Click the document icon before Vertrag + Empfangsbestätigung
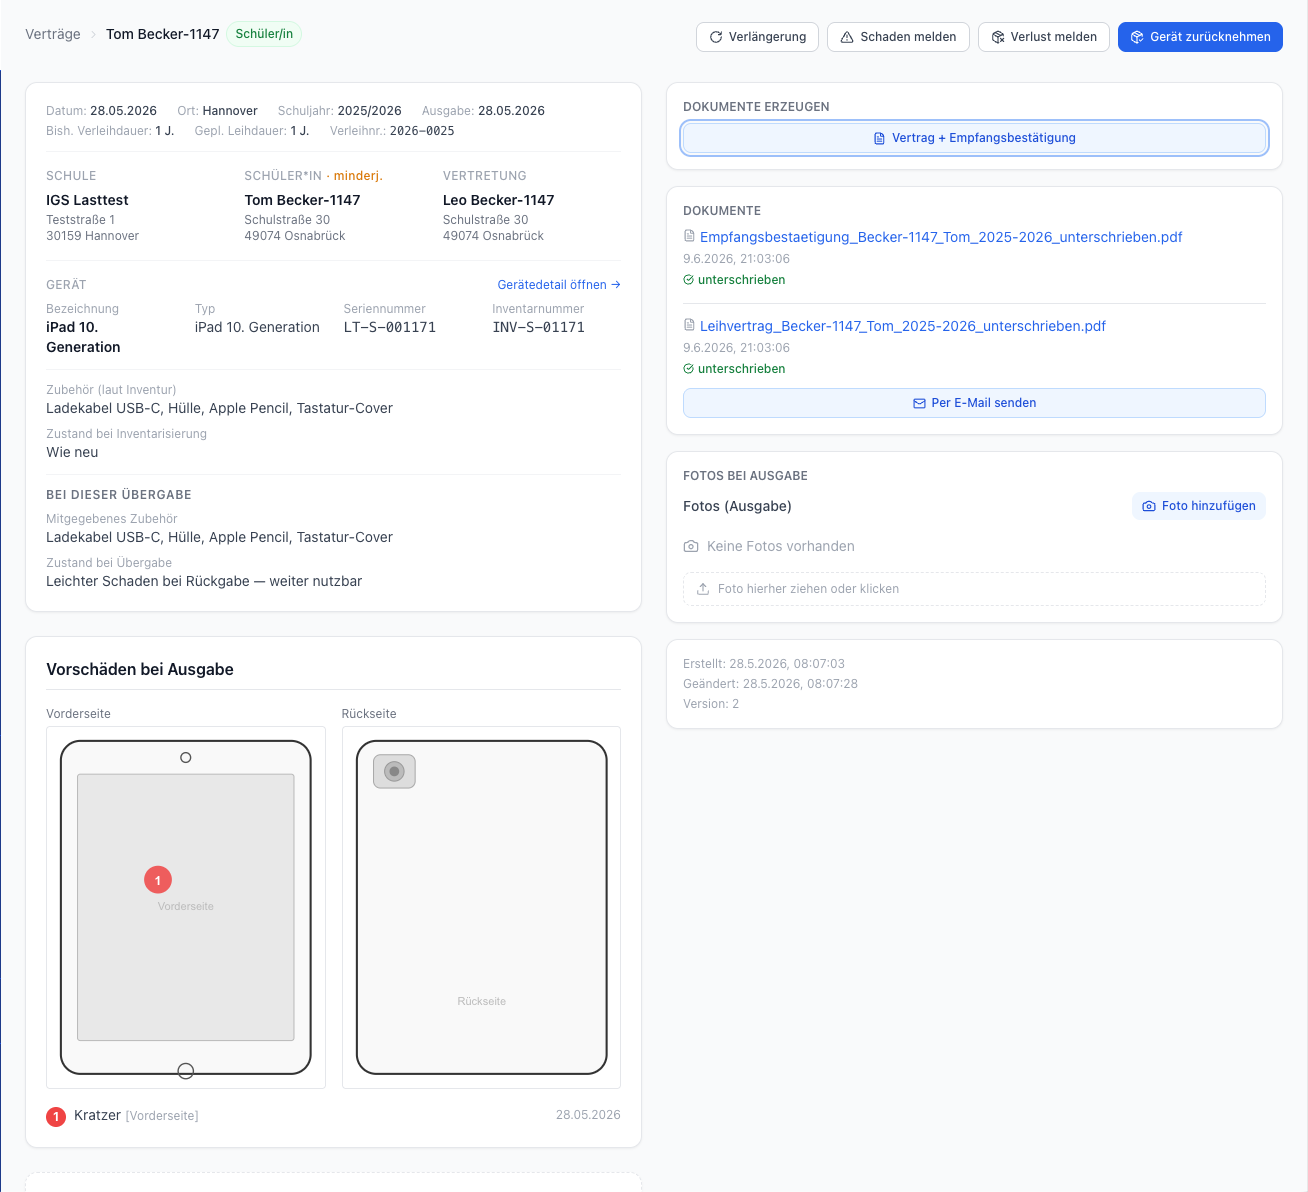This screenshot has width=1308, height=1192. point(880,138)
